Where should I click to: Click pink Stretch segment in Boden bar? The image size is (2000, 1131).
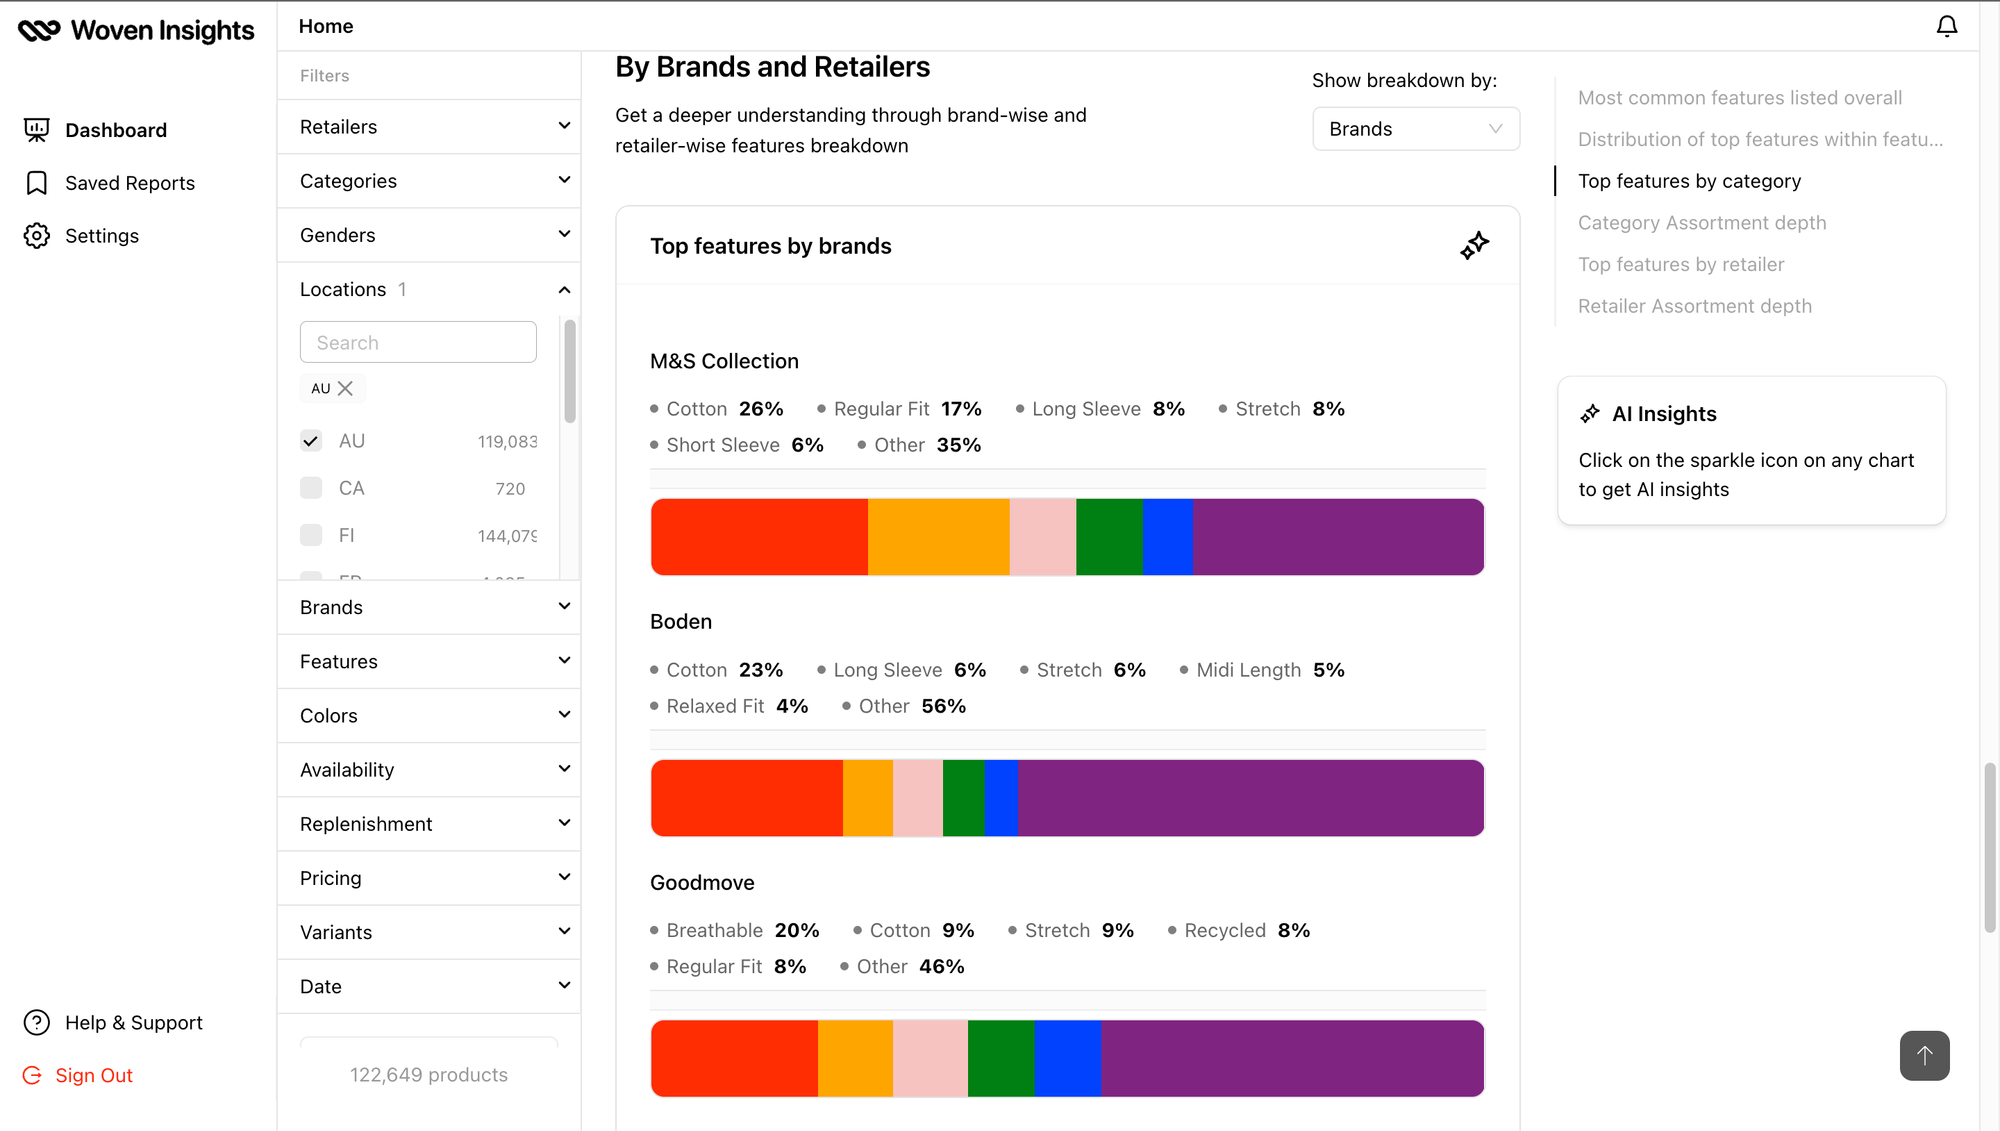tap(917, 798)
